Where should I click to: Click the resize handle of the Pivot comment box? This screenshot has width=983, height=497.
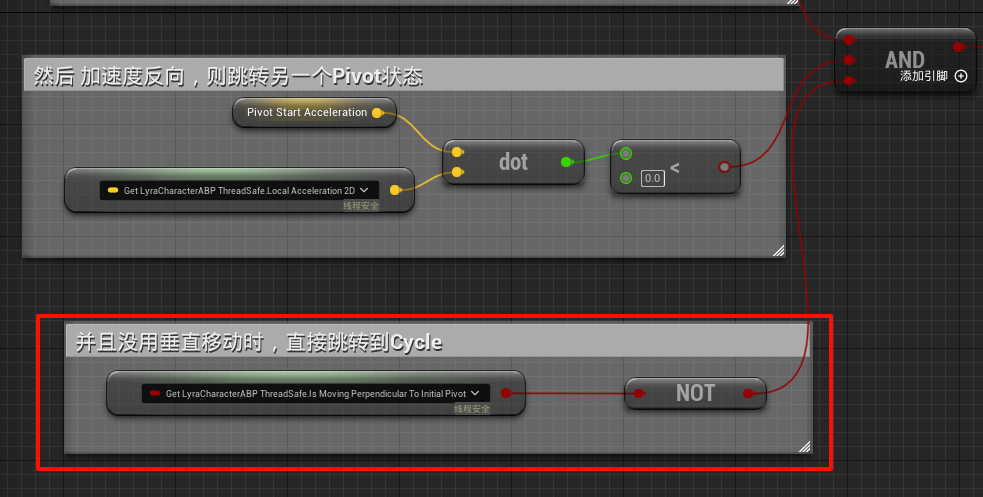[x=779, y=251]
